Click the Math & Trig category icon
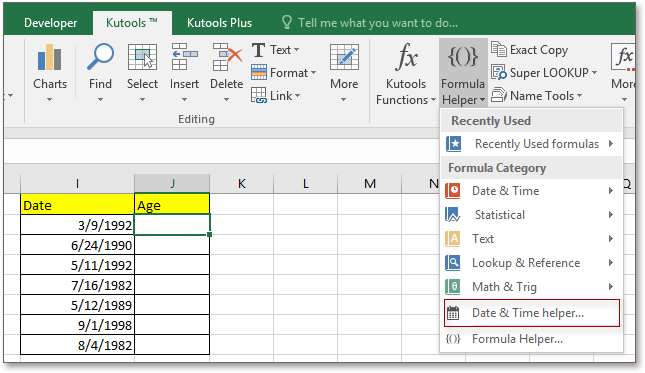Viewport: 645px width, 373px height. (x=453, y=287)
